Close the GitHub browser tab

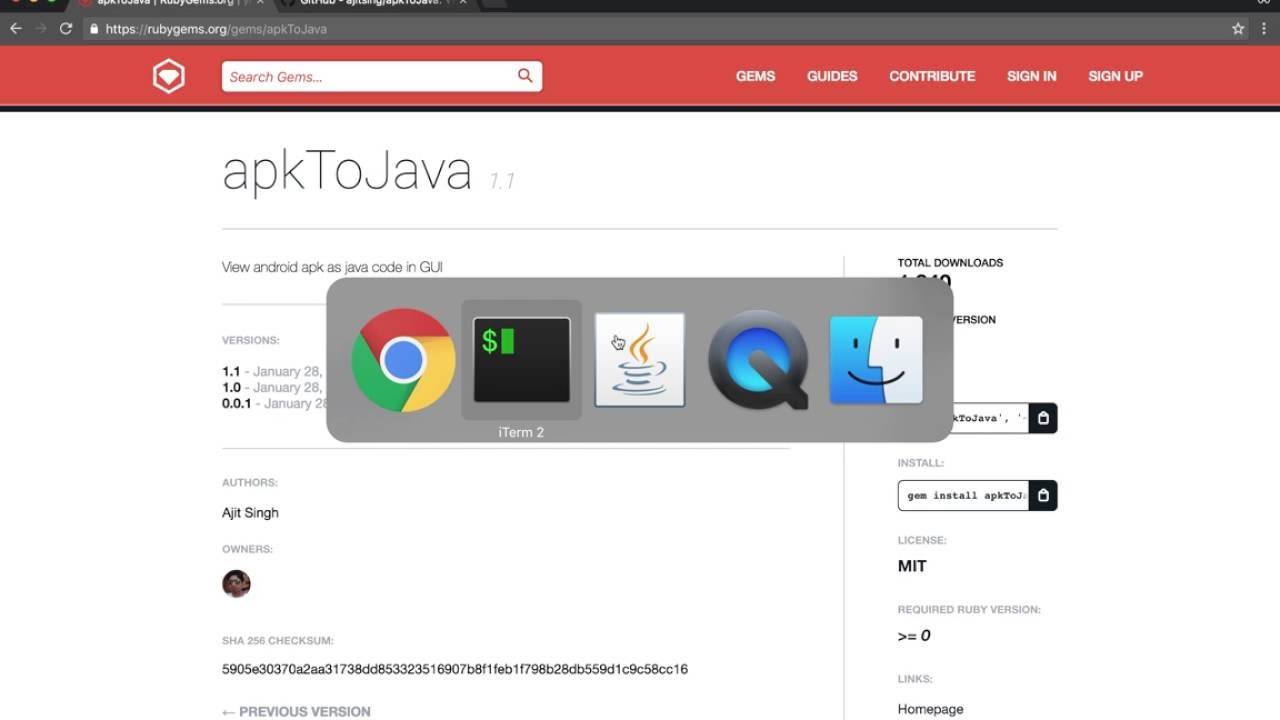[x=463, y=3]
